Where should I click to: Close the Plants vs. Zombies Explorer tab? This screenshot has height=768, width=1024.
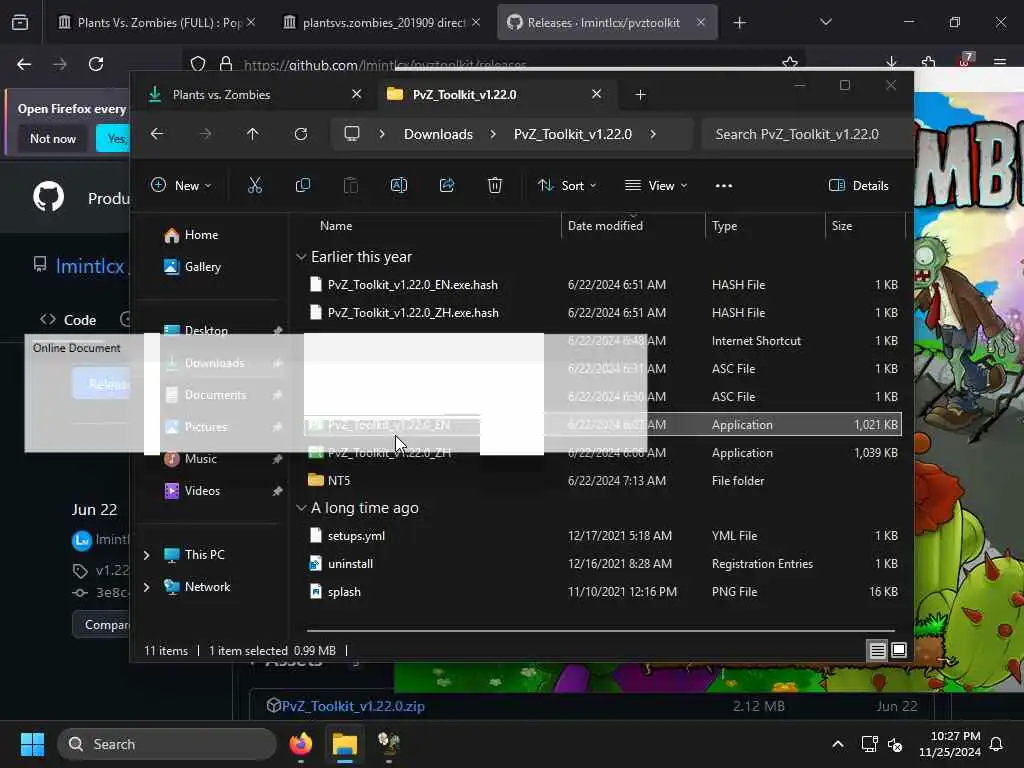[357, 94]
